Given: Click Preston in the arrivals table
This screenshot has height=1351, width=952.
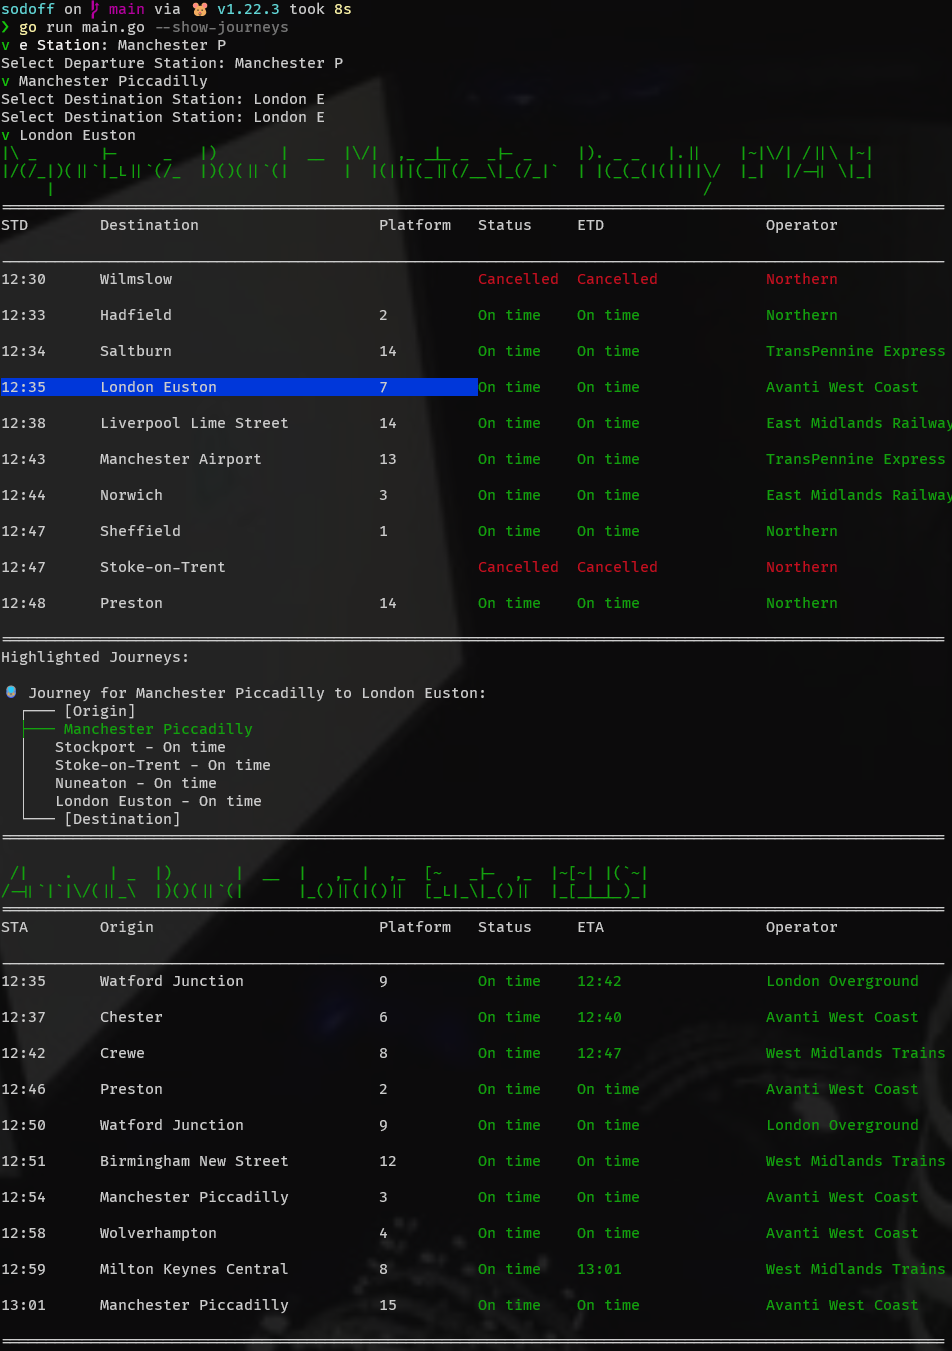Looking at the screenshot, I should tap(131, 1089).
